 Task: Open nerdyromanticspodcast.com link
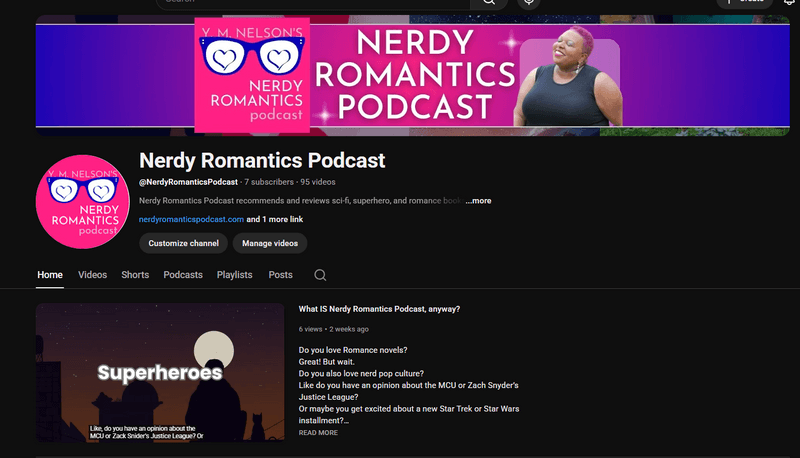(191, 219)
